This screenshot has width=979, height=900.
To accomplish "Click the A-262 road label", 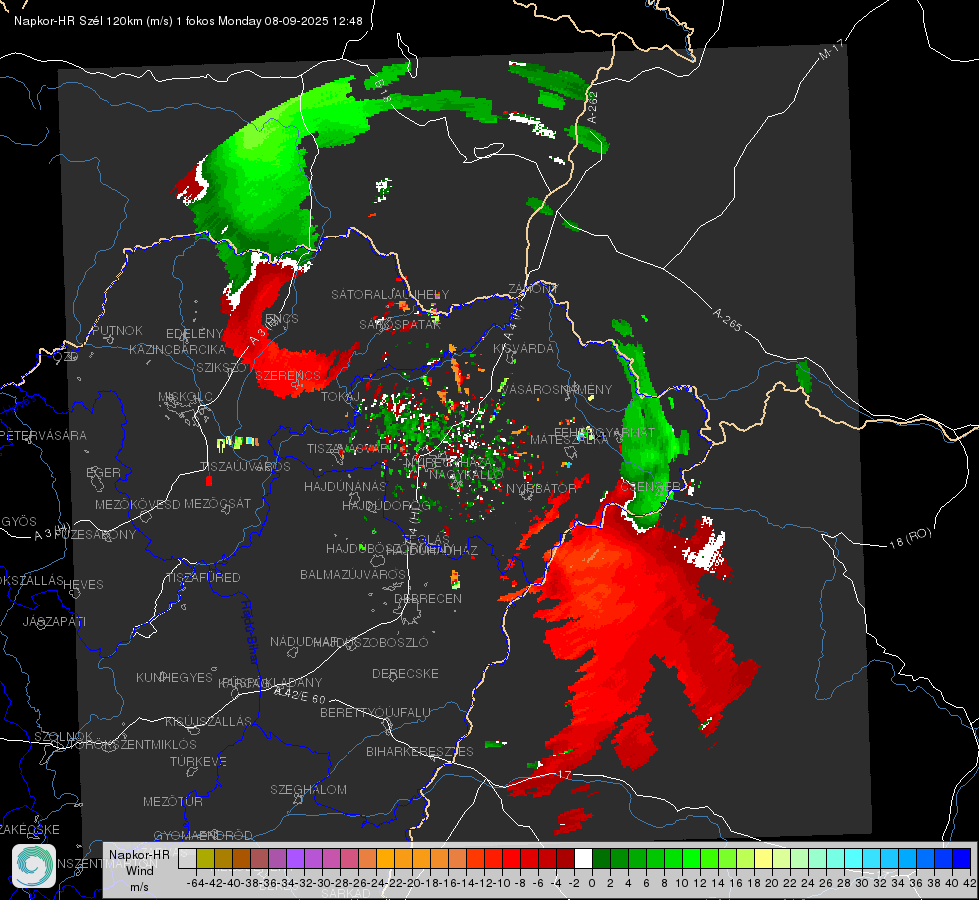I will [592, 107].
